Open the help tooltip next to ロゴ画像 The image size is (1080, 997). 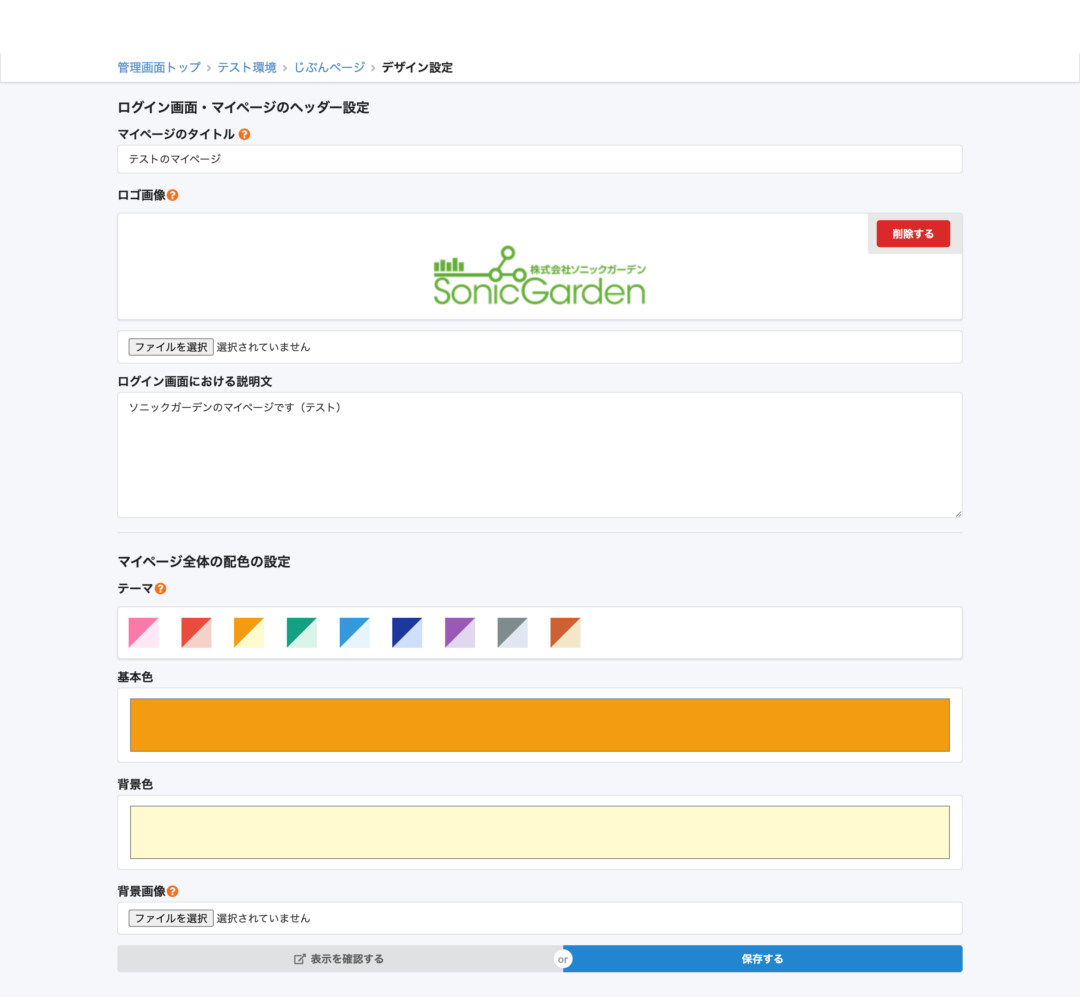171,196
